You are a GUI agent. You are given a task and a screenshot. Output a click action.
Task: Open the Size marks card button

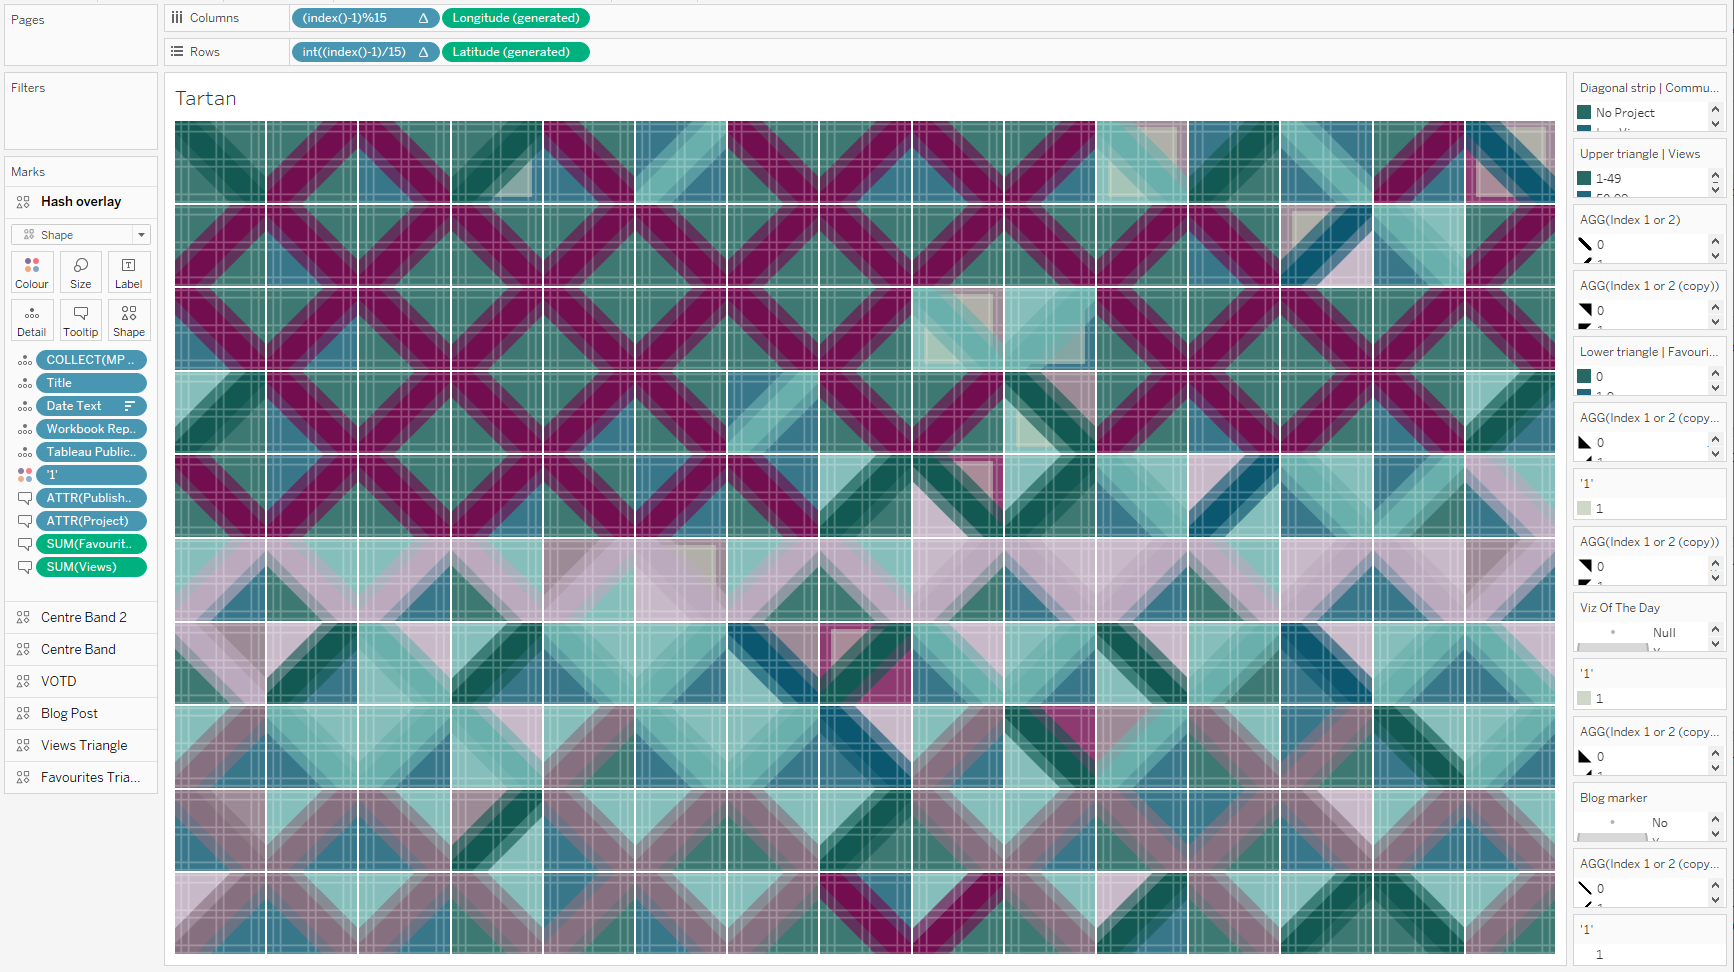pyautogui.click(x=81, y=272)
